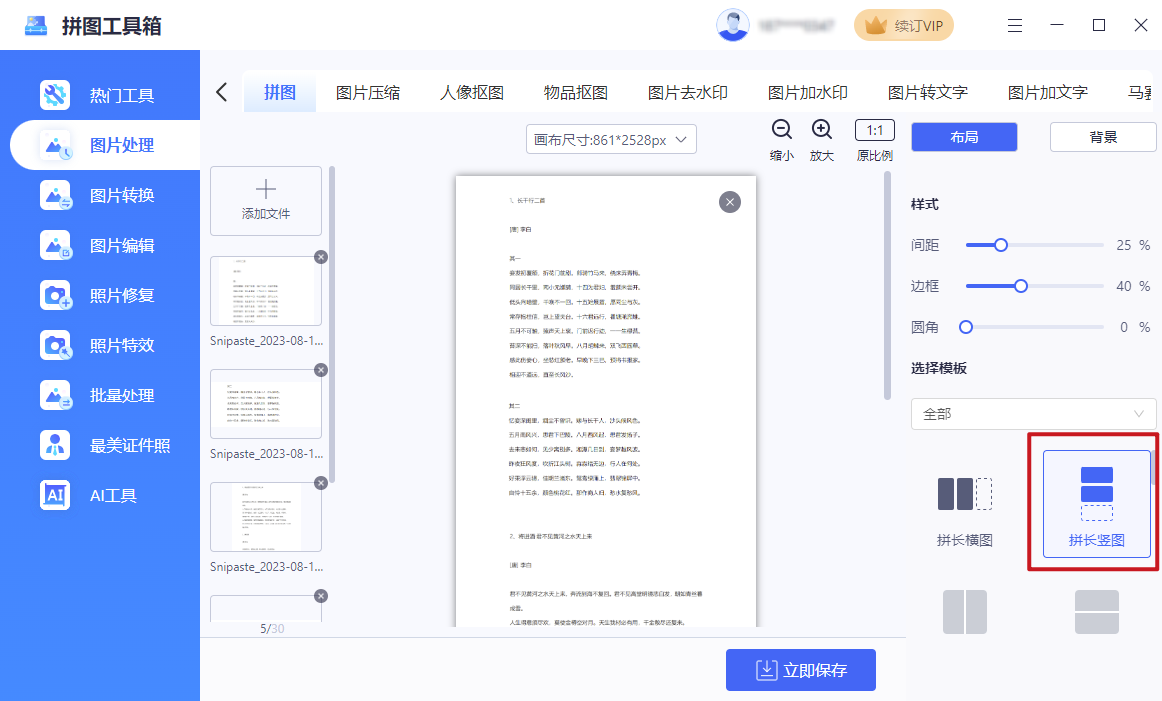Zoom in with the 放大 icon
This screenshot has height=701, width=1162.
coord(821,130)
